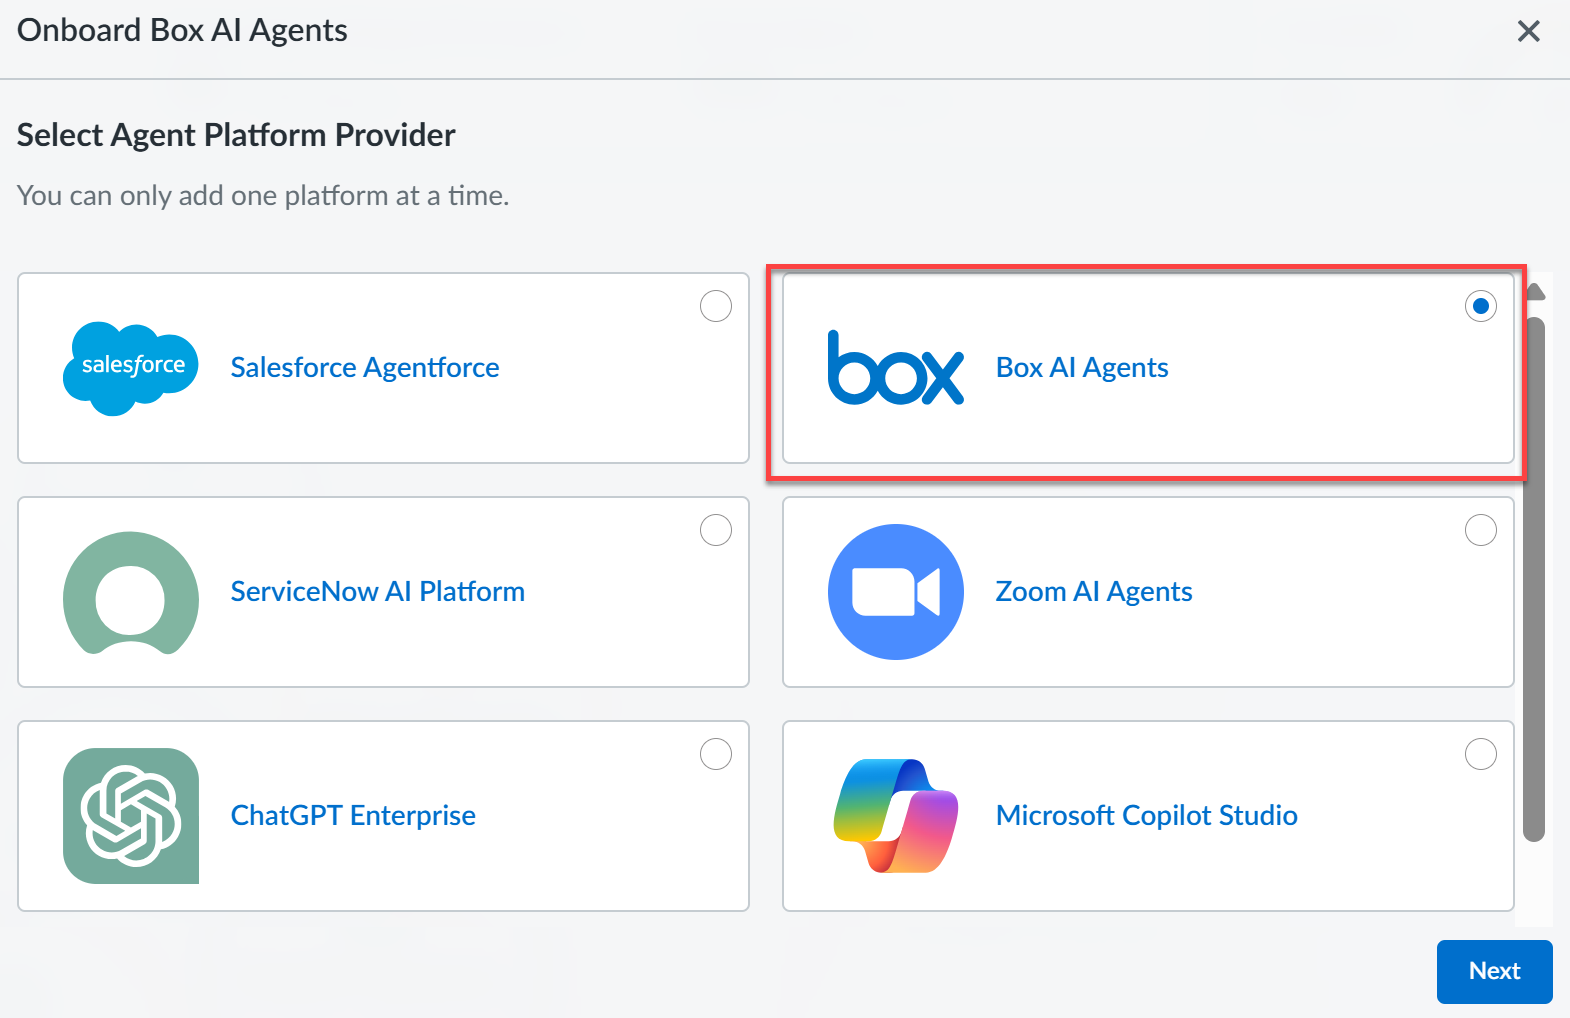Screen dimensions: 1570x1018
Task: Close the Onboard Box AI Agents dialog
Action: coord(1528,31)
